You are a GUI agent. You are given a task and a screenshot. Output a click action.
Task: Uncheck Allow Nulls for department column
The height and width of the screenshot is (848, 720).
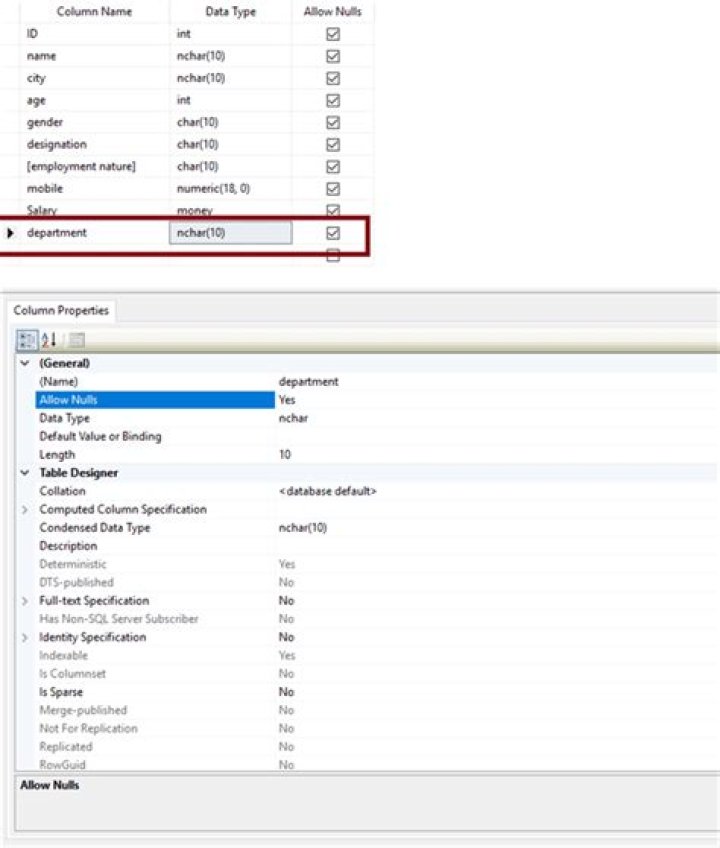pyautogui.click(x=333, y=233)
